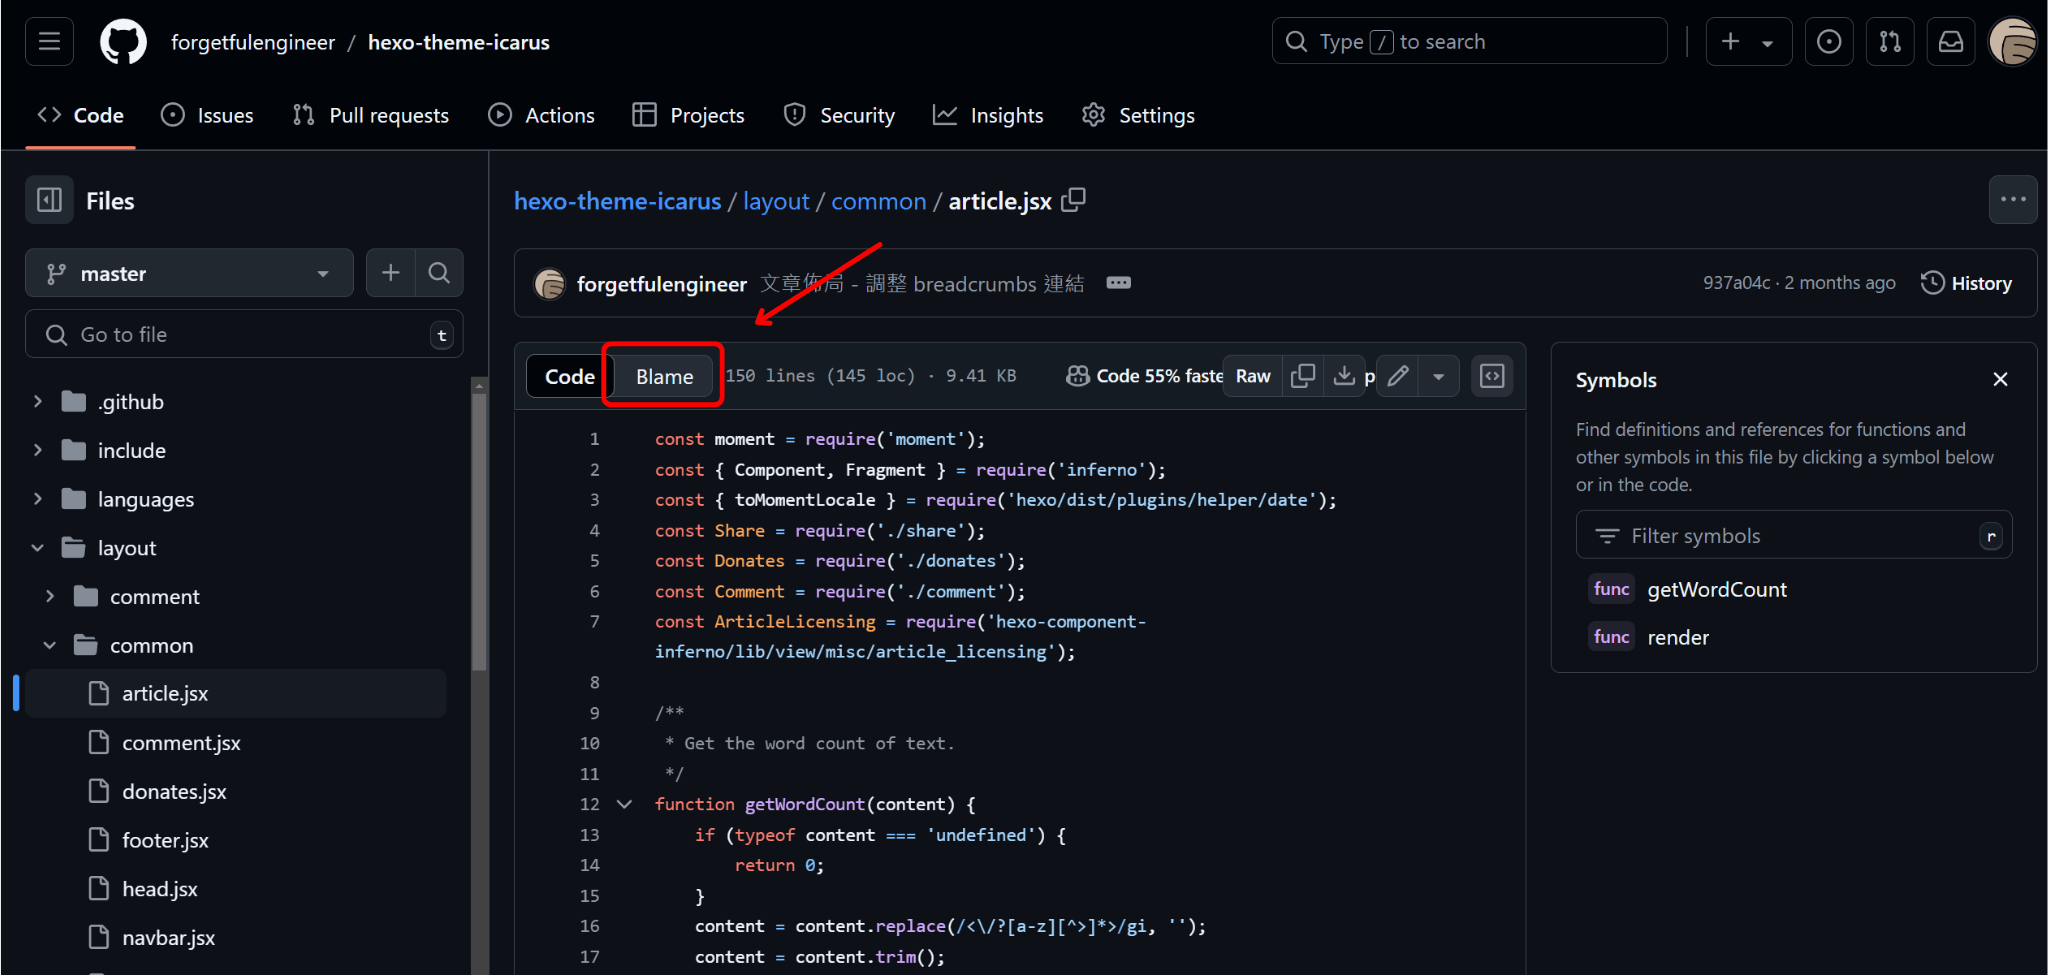The image size is (2048, 975).
Task: Go to layout breadcrumb link
Action: tap(776, 201)
